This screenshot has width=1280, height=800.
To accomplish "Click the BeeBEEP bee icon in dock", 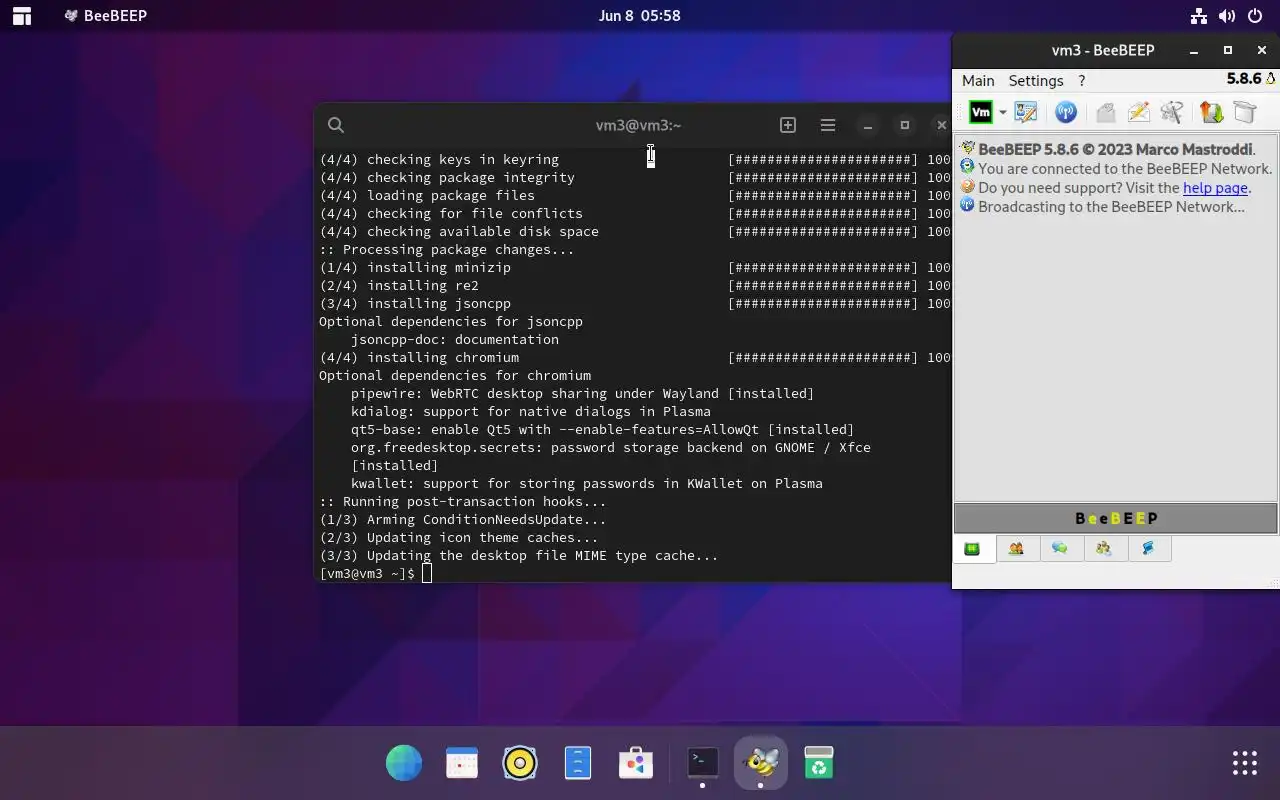I will (761, 763).
